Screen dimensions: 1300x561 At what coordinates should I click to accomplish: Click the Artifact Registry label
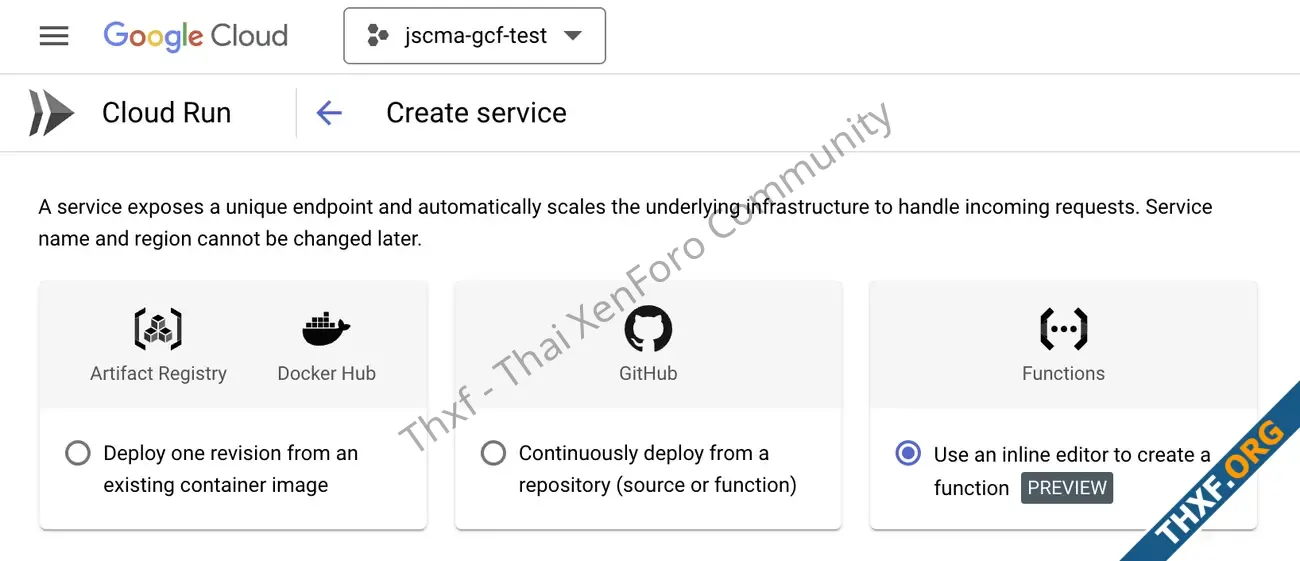[x=158, y=373]
